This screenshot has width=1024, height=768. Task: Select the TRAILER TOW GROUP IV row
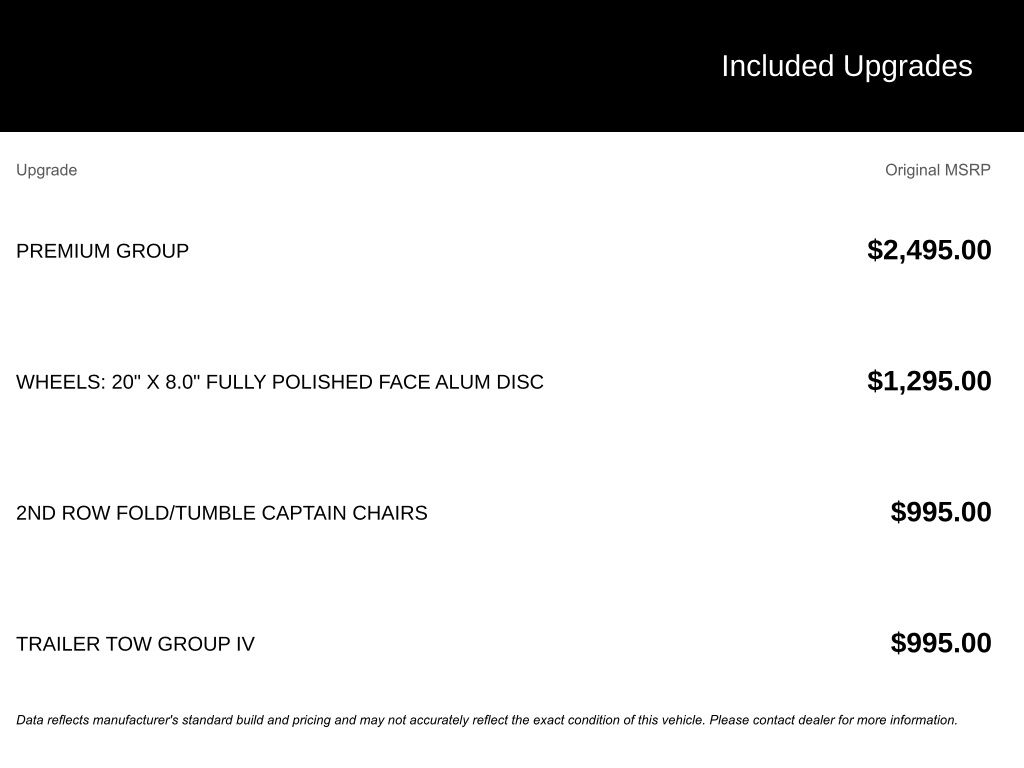[x=504, y=643]
